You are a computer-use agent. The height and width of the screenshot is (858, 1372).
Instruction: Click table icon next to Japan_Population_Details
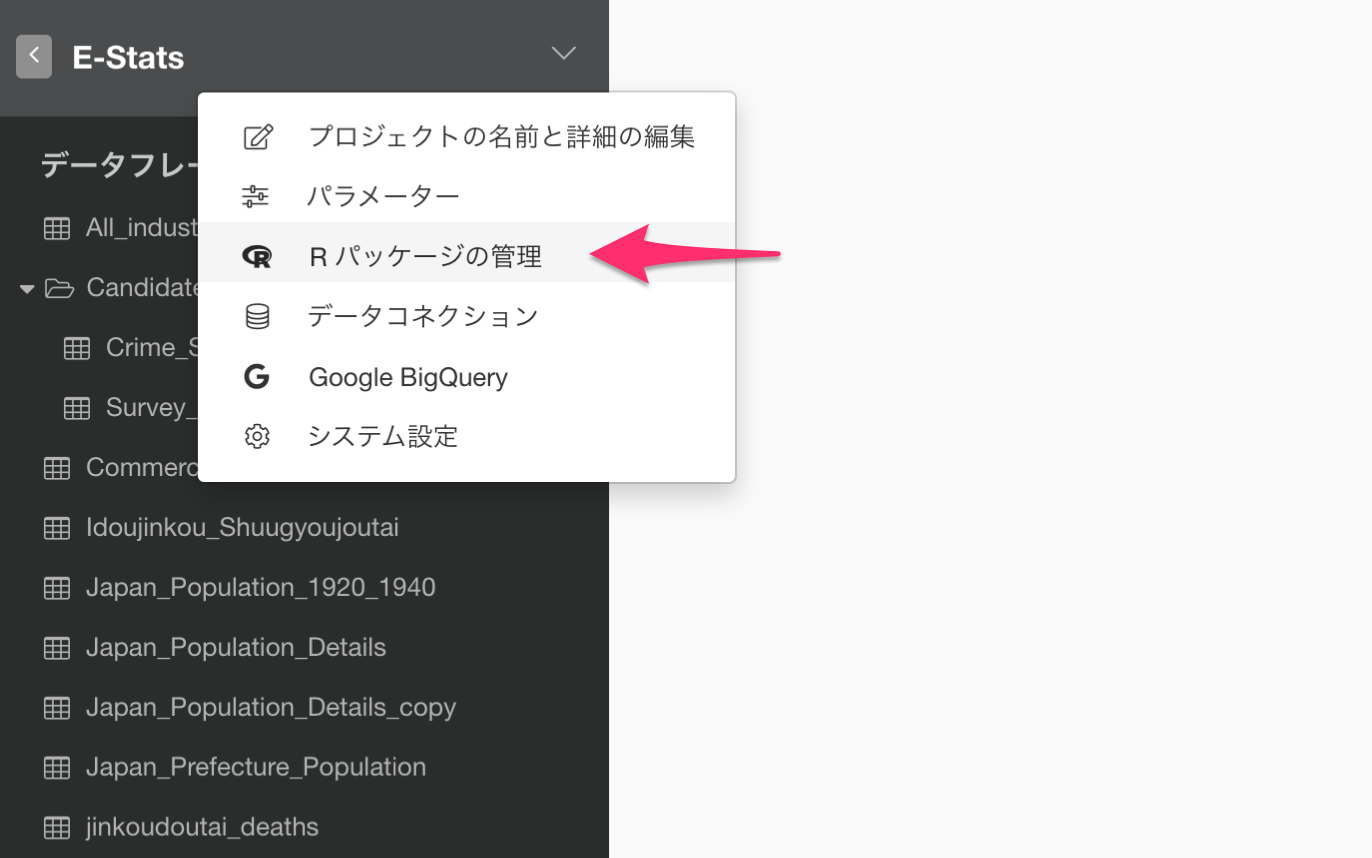click(x=57, y=648)
